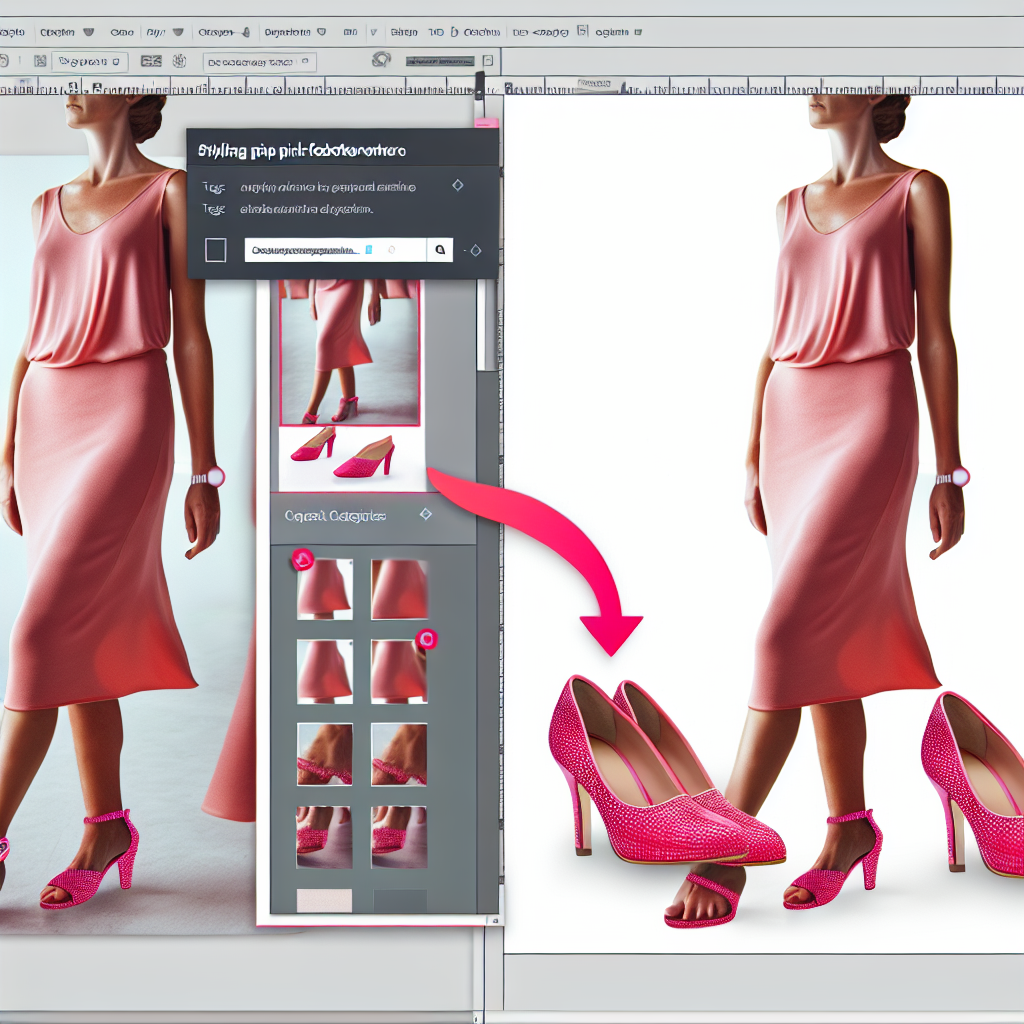Click the pink heart badge on first skirt thumbnail
Screen dimensions: 1024x1024
[x=302, y=560]
